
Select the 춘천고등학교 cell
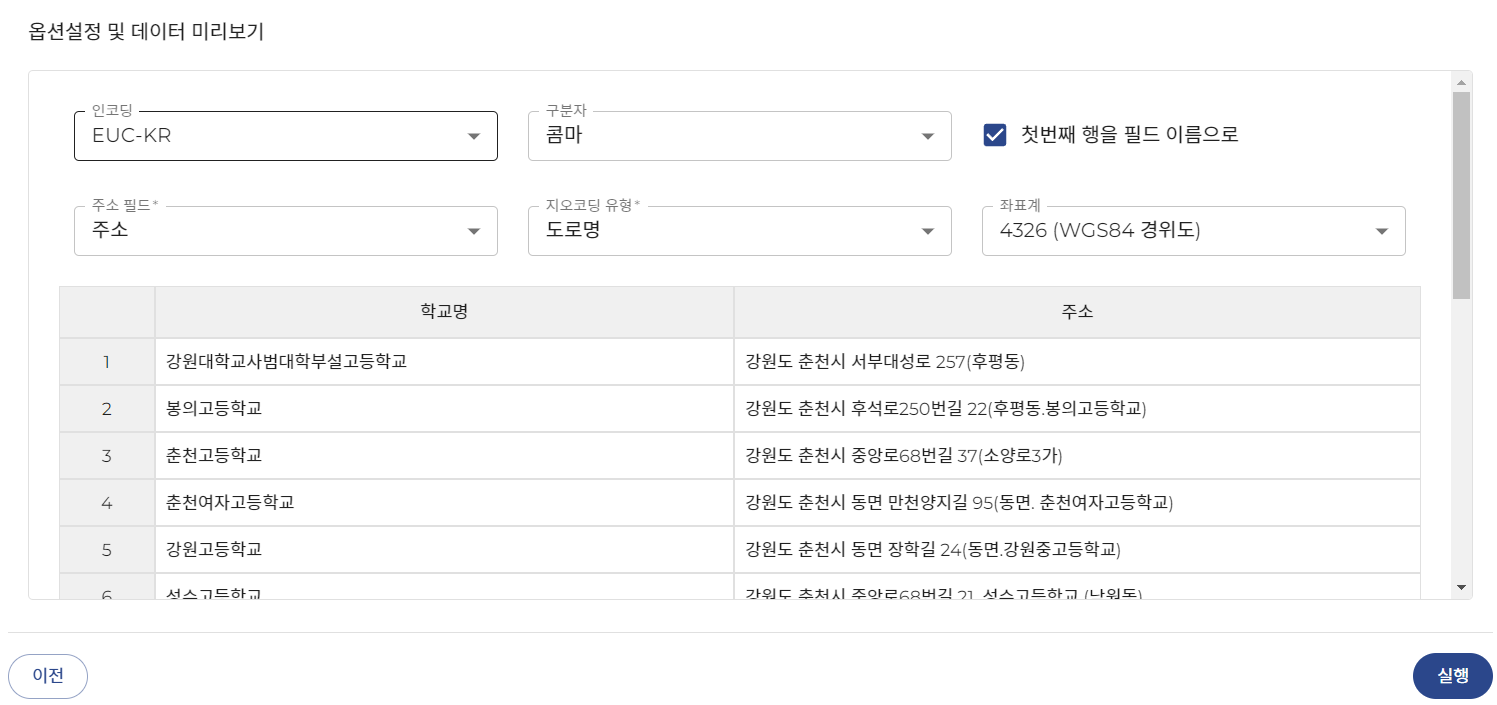click(x=444, y=456)
